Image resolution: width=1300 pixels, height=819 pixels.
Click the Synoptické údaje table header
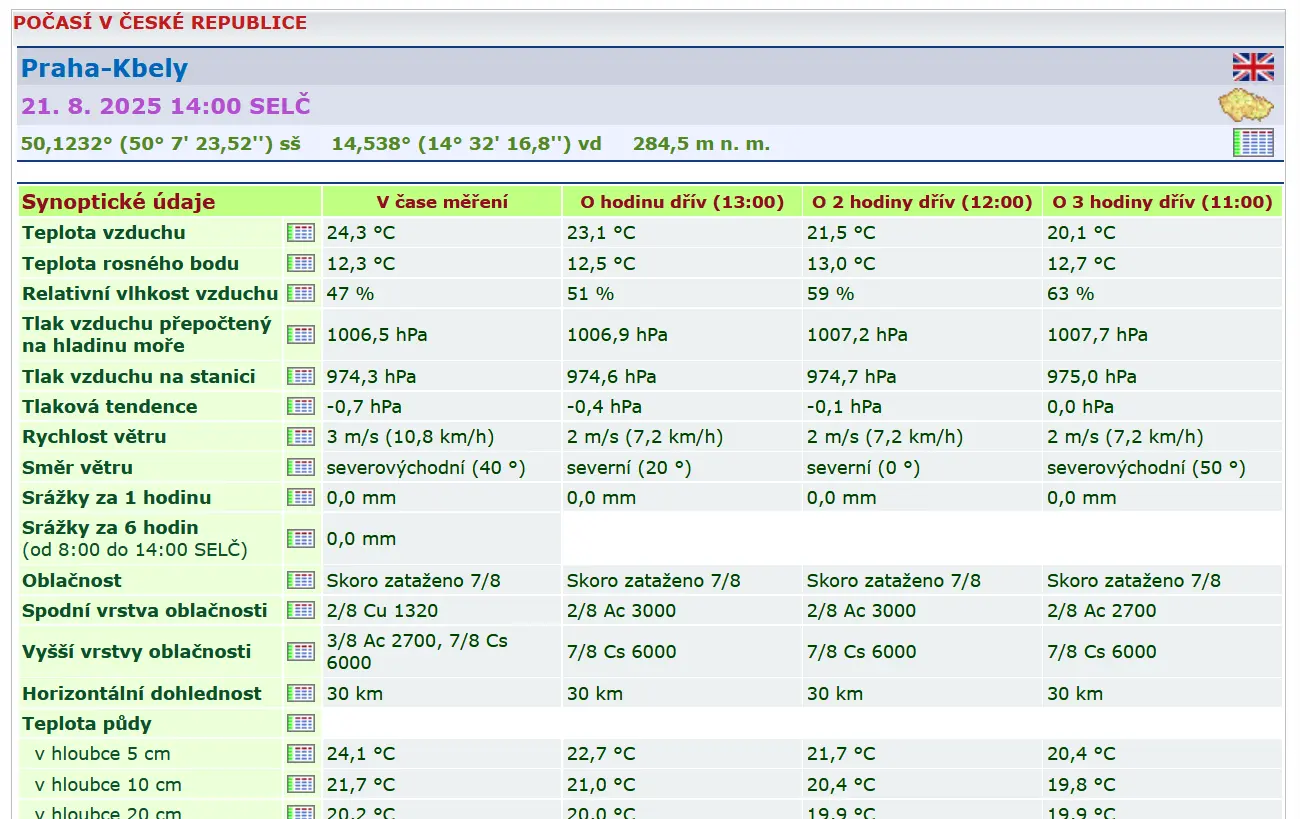coord(119,202)
